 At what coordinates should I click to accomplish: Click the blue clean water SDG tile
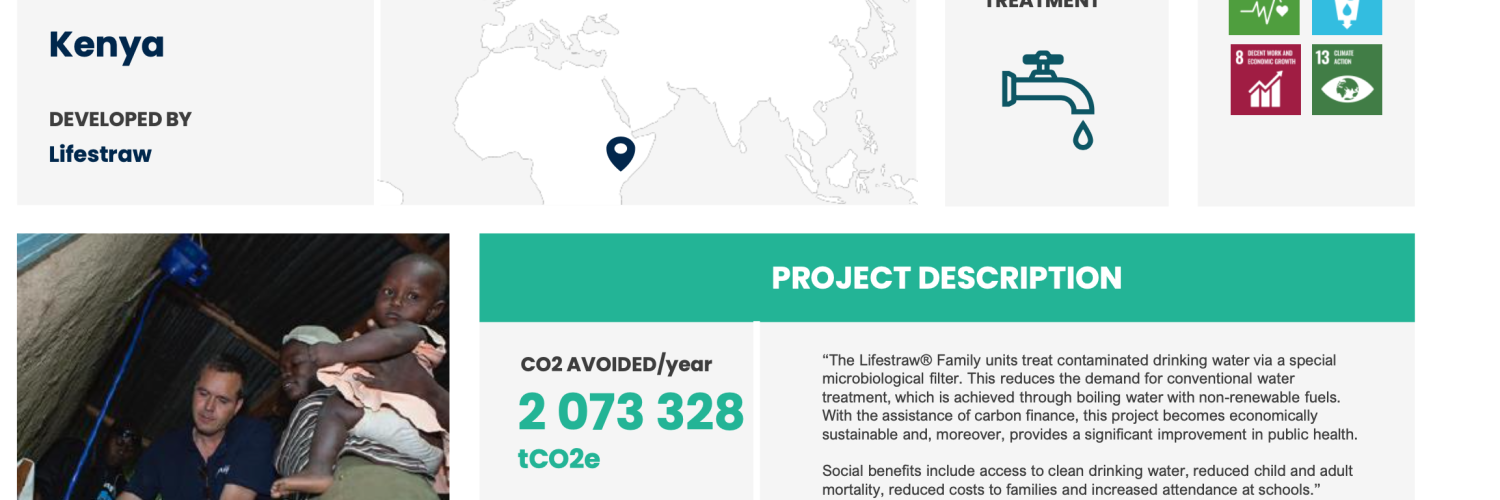click(x=1346, y=17)
